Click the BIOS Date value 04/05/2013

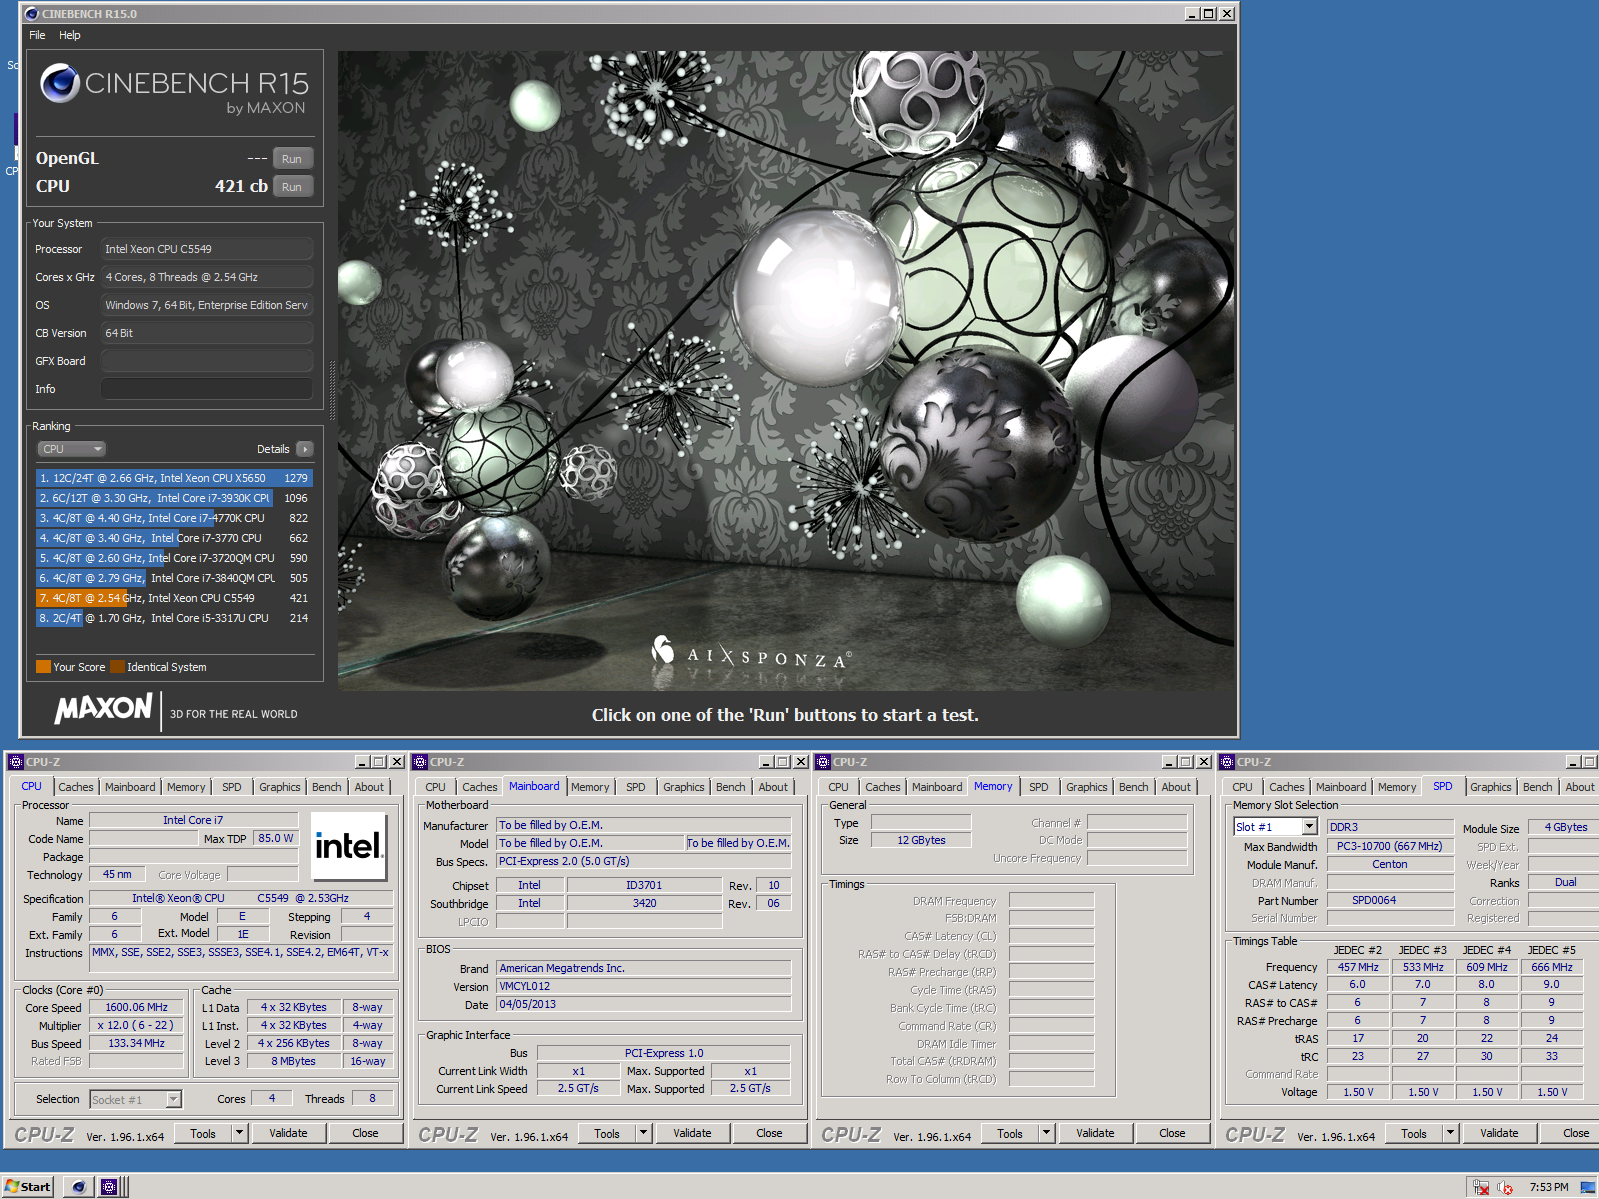tap(644, 1004)
